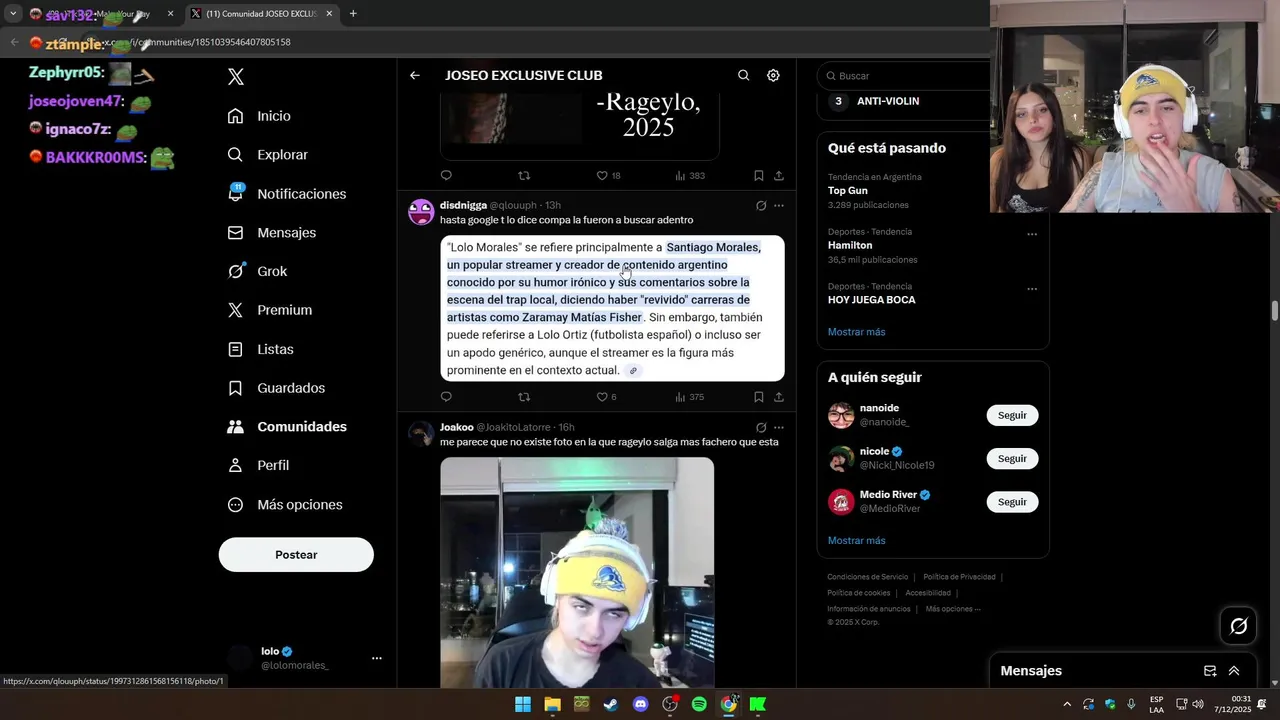
Task: Open Spotify from the taskbar
Action: point(699,704)
